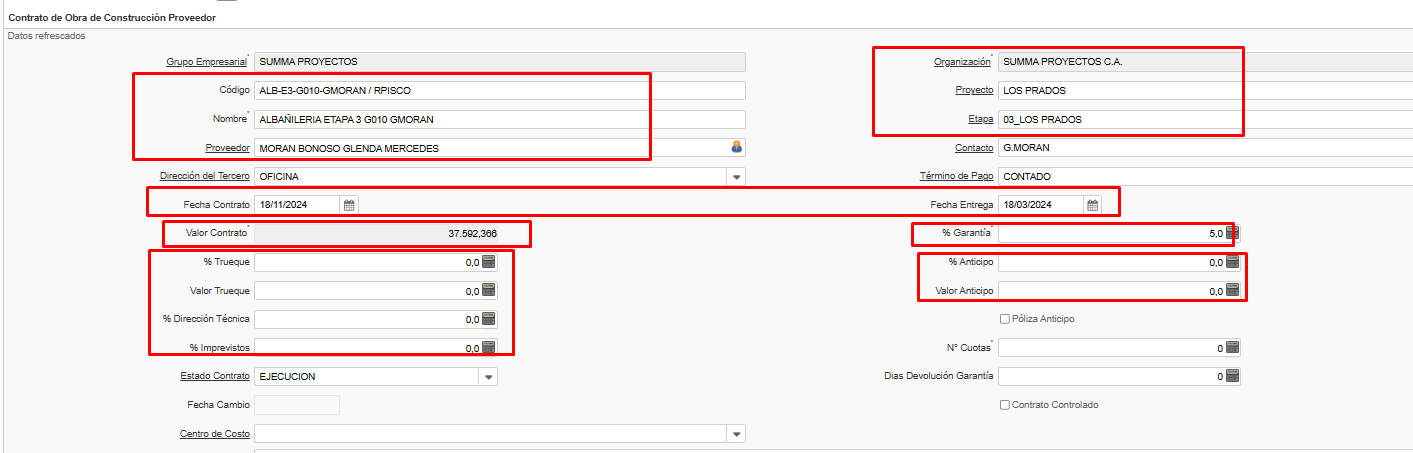1413x453 pixels.
Task: Open calculator for % Imprevistos field
Action: [489, 348]
